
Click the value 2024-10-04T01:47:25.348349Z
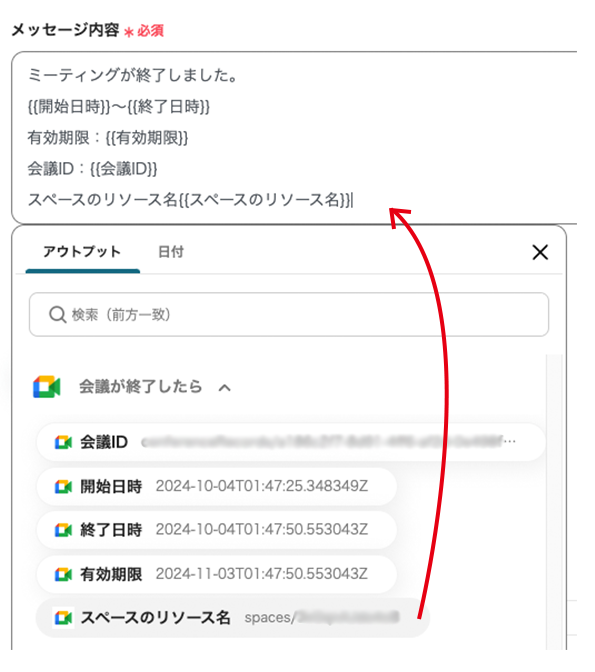coord(261,486)
